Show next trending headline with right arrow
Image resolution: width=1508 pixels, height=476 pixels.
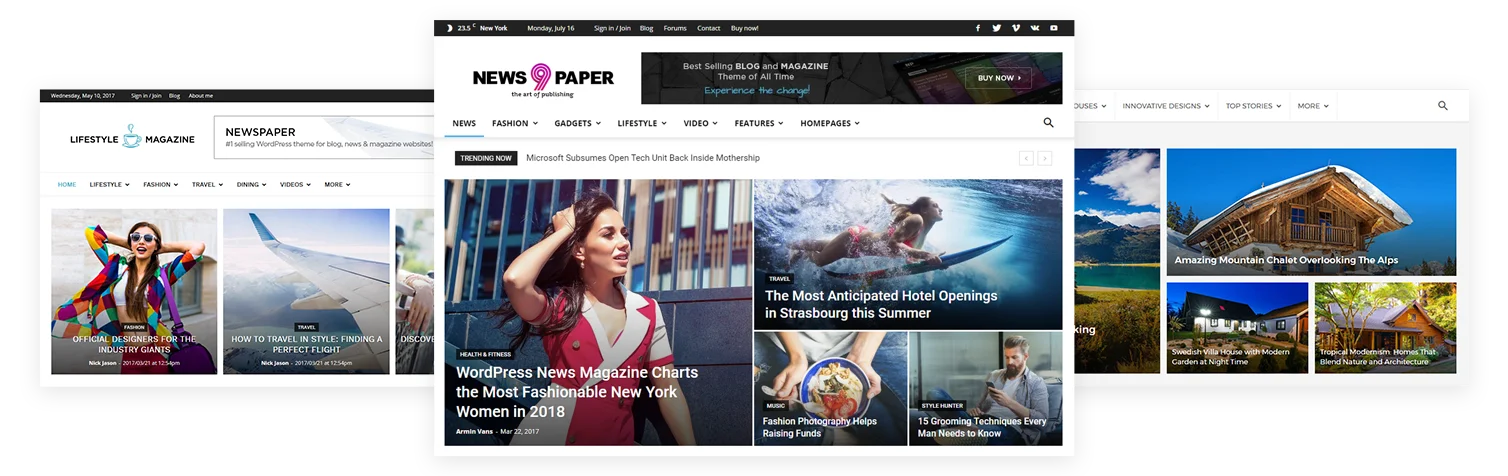[x=1045, y=158]
